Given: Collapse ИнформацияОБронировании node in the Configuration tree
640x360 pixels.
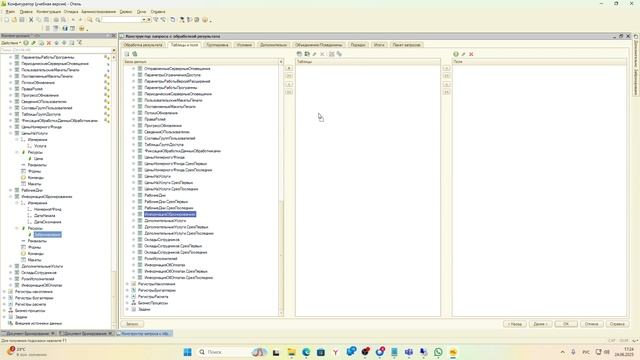Looking at the screenshot, I should (11, 196).
